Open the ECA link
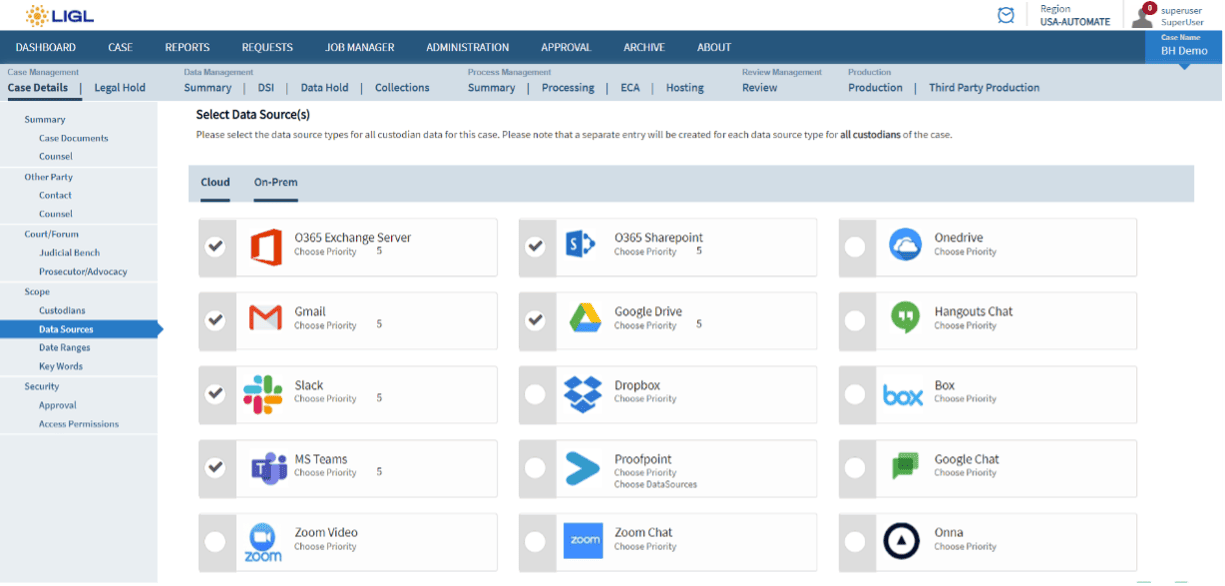 (630, 88)
